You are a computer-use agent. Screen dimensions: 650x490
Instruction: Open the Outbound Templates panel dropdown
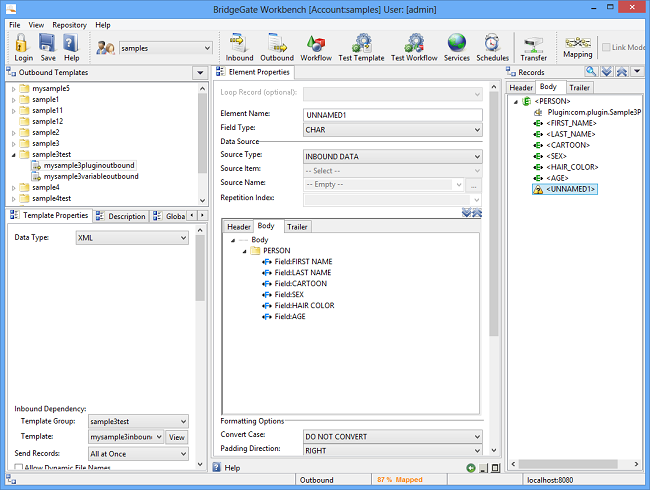200,73
